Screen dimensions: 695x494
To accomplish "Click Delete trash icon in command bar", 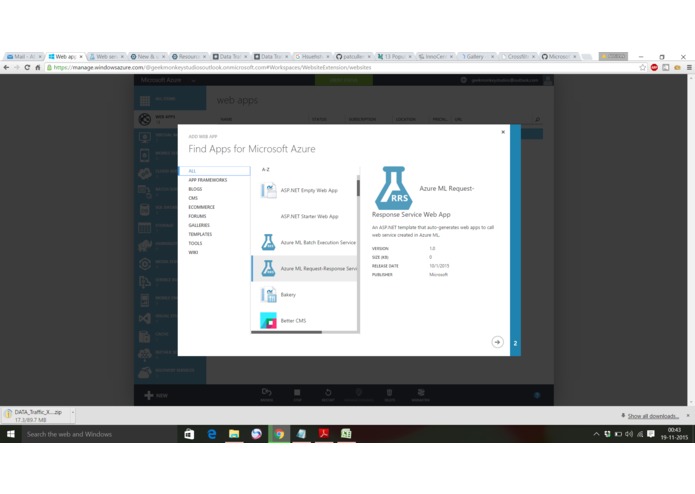I will pos(389,393).
